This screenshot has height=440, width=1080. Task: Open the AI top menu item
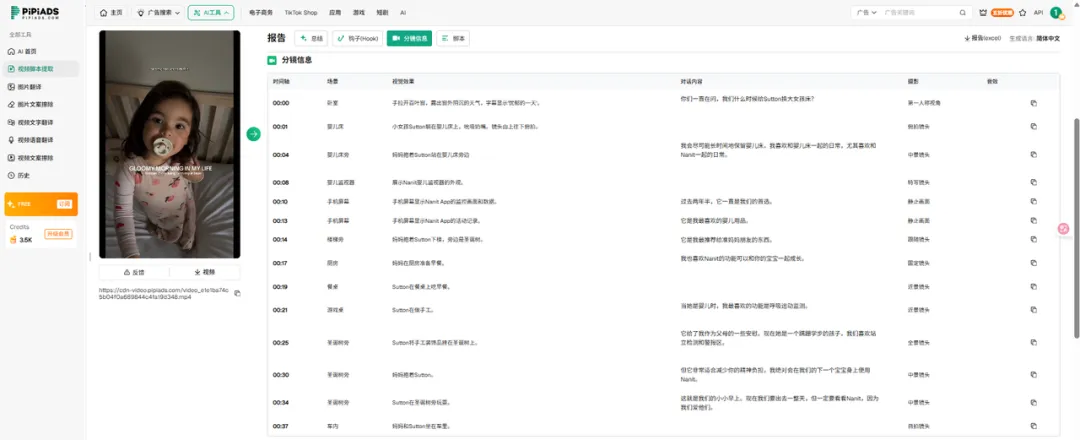[403, 12]
